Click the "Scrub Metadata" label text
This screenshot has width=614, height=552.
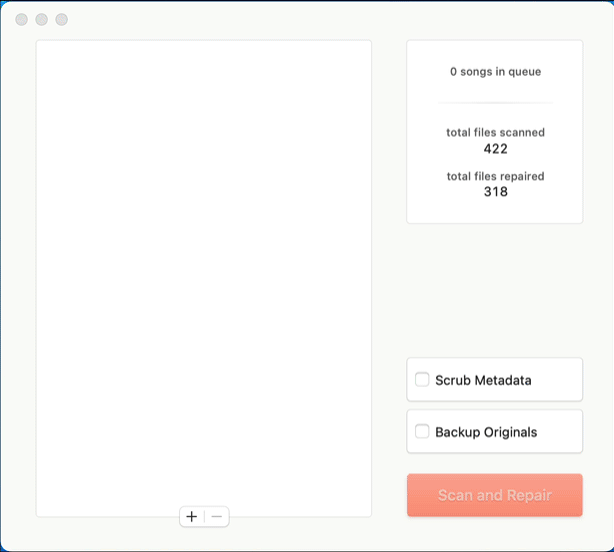pos(483,380)
